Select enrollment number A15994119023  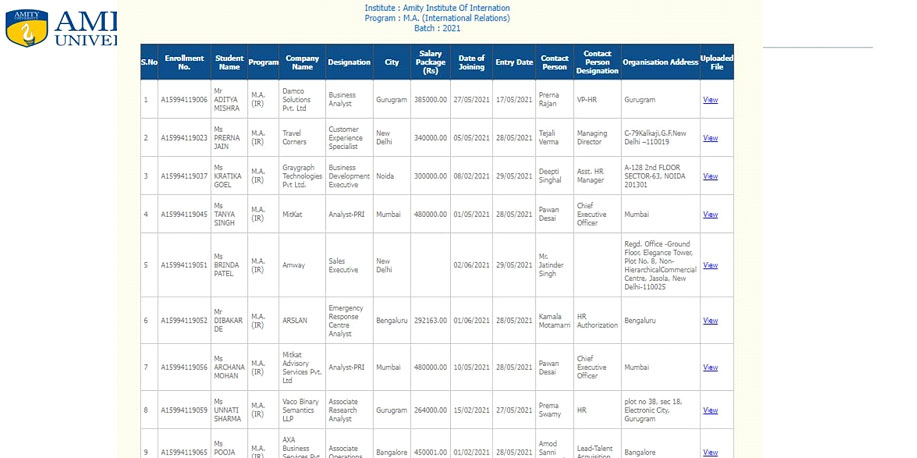(184, 138)
